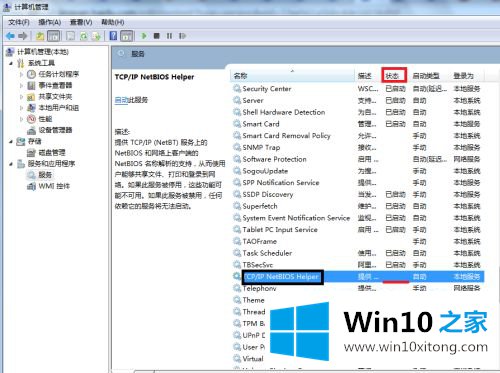Image resolution: width=500 pixels, height=373 pixels.
Task: Click the green refresh toolbar icon
Action: (x=84, y=36)
